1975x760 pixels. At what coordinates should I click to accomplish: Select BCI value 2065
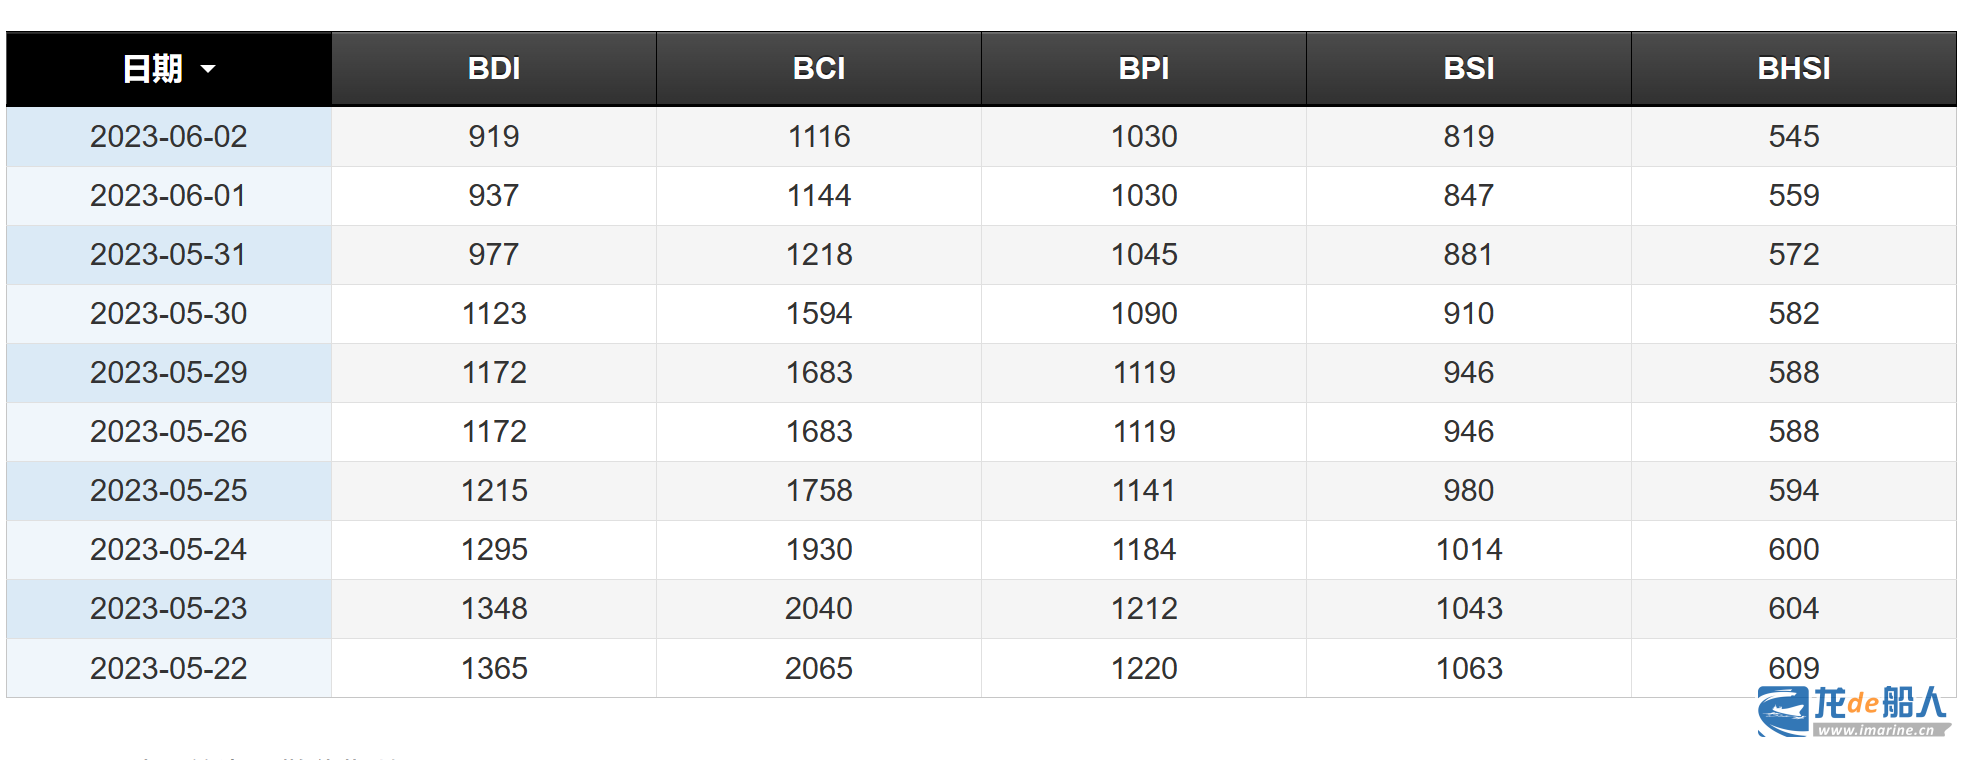pos(819,668)
